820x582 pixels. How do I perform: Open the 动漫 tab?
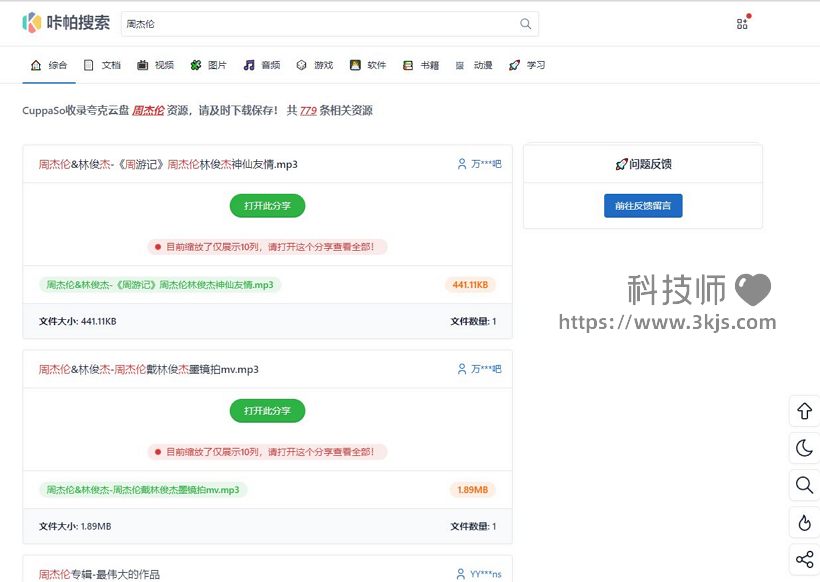point(474,65)
